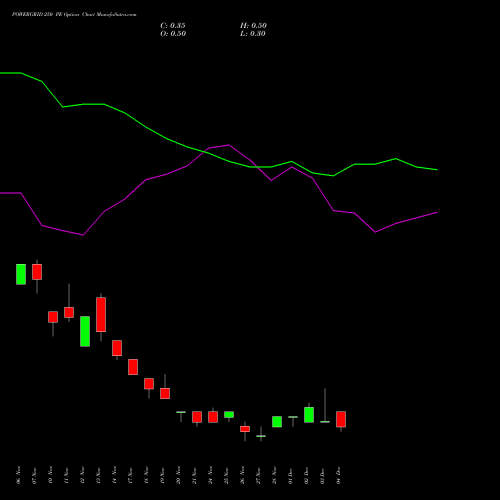
Task: Select the red candlestick for 21 Nov
Action: click(x=197, y=417)
